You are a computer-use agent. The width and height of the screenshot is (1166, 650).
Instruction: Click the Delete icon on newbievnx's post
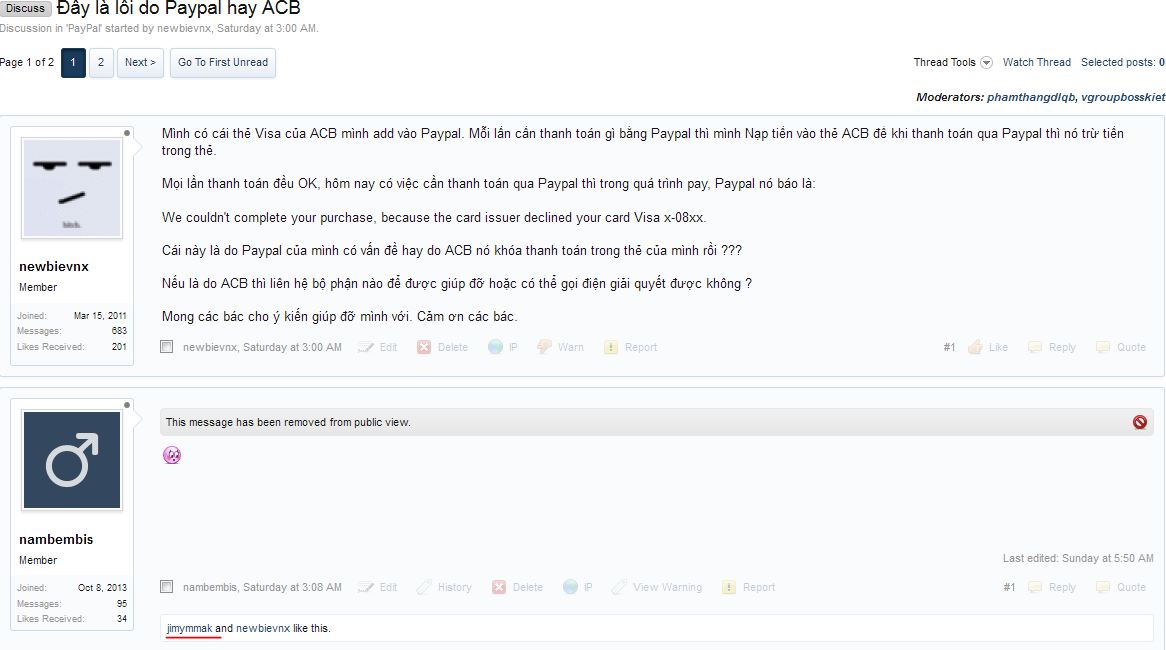click(x=424, y=347)
